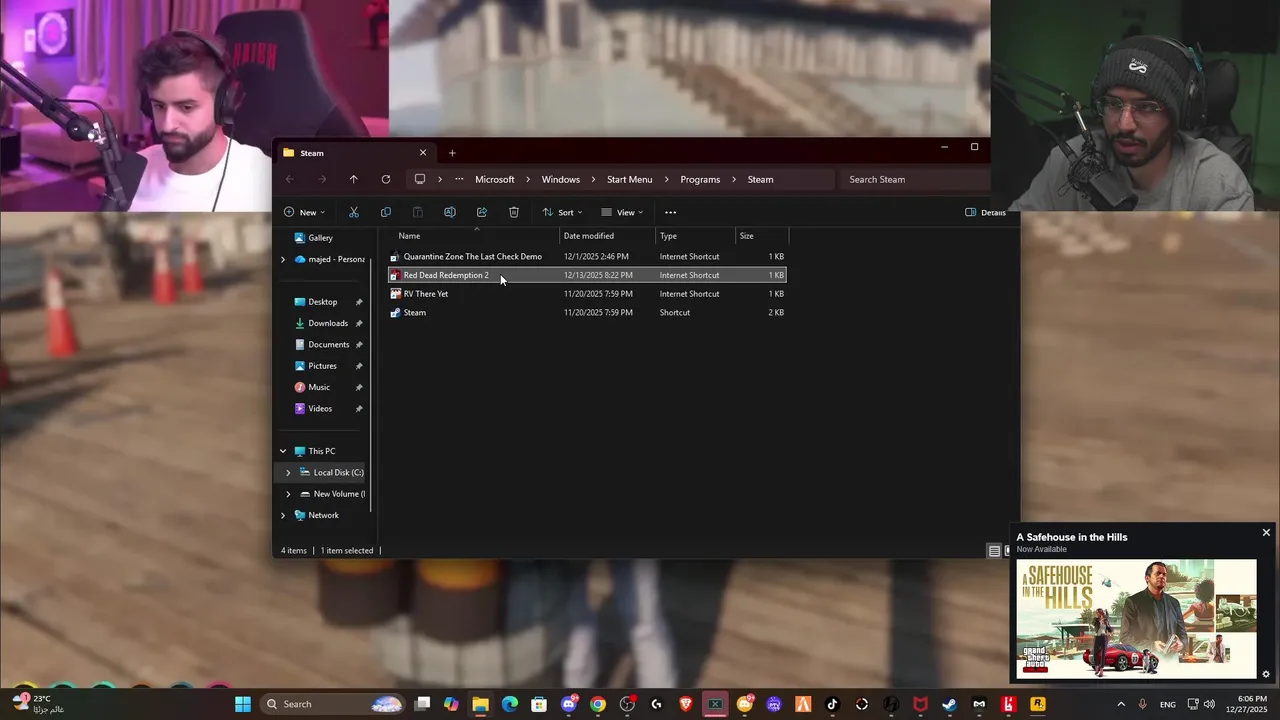This screenshot has width=1280, height=720.
Task: Open Brave browser from taskbar
Action: click(x=686, y=704)
